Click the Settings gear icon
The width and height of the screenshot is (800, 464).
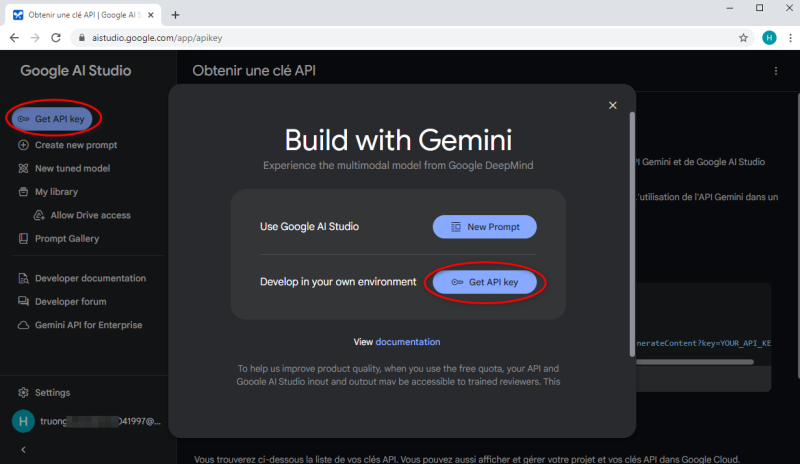[23, 393]
